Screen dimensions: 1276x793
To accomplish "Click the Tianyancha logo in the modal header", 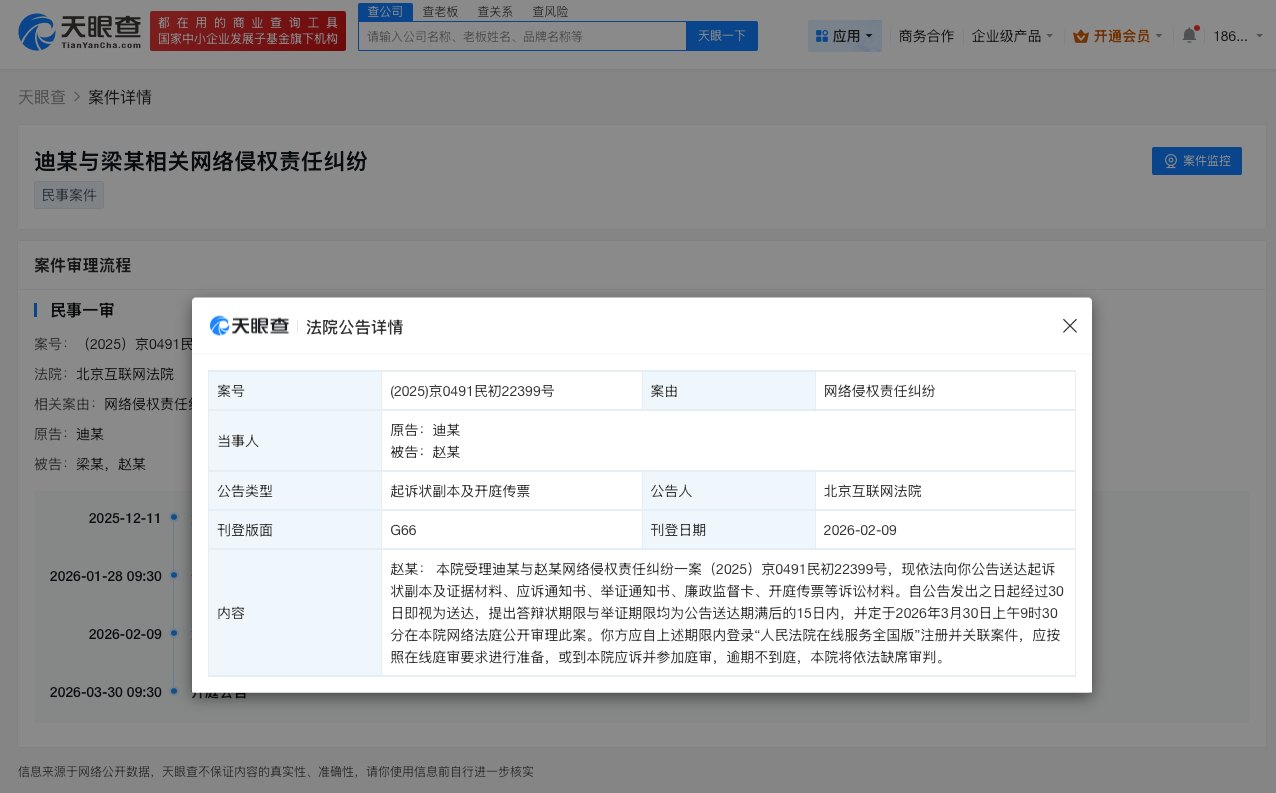I will (x=249, y=326).
